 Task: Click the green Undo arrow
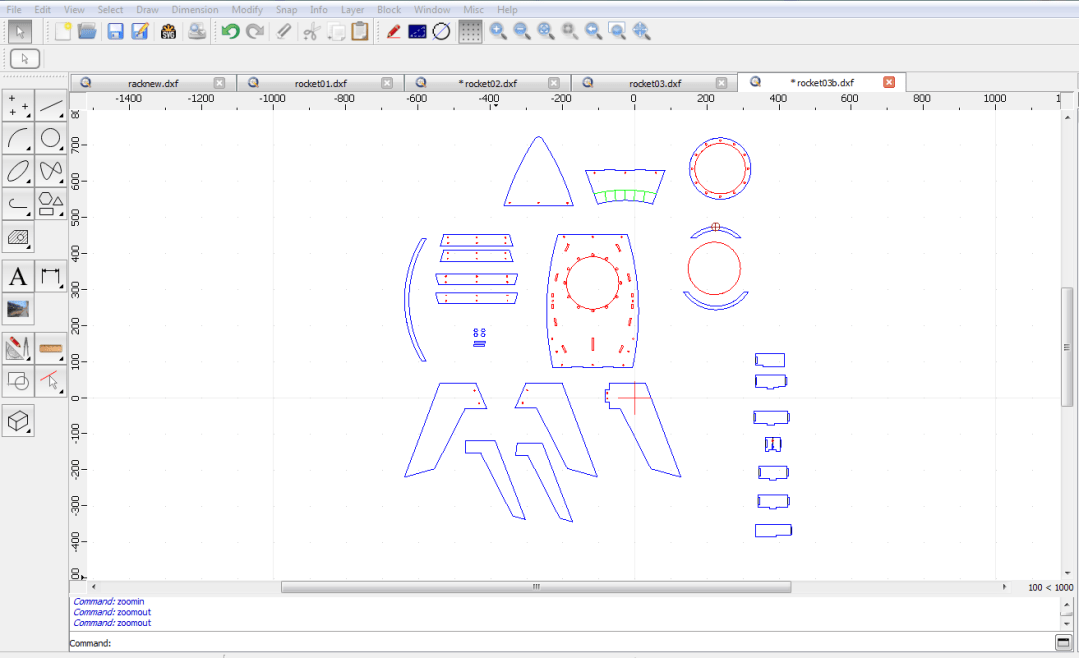pos(230,31)
